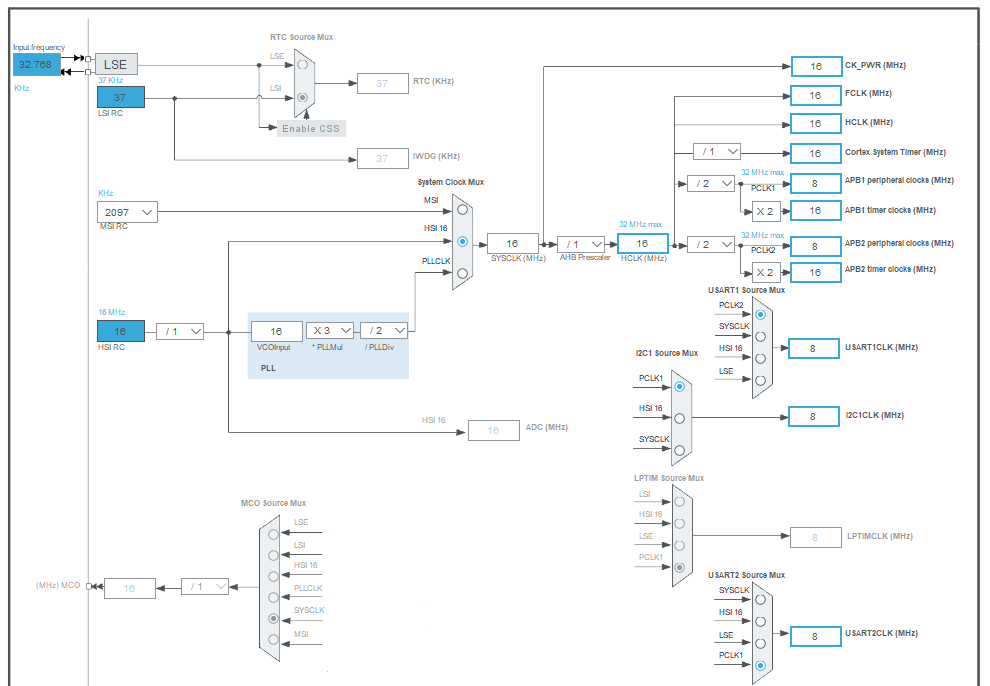Select SYSCLK in I2C1 Source Mux

[679, 450]
